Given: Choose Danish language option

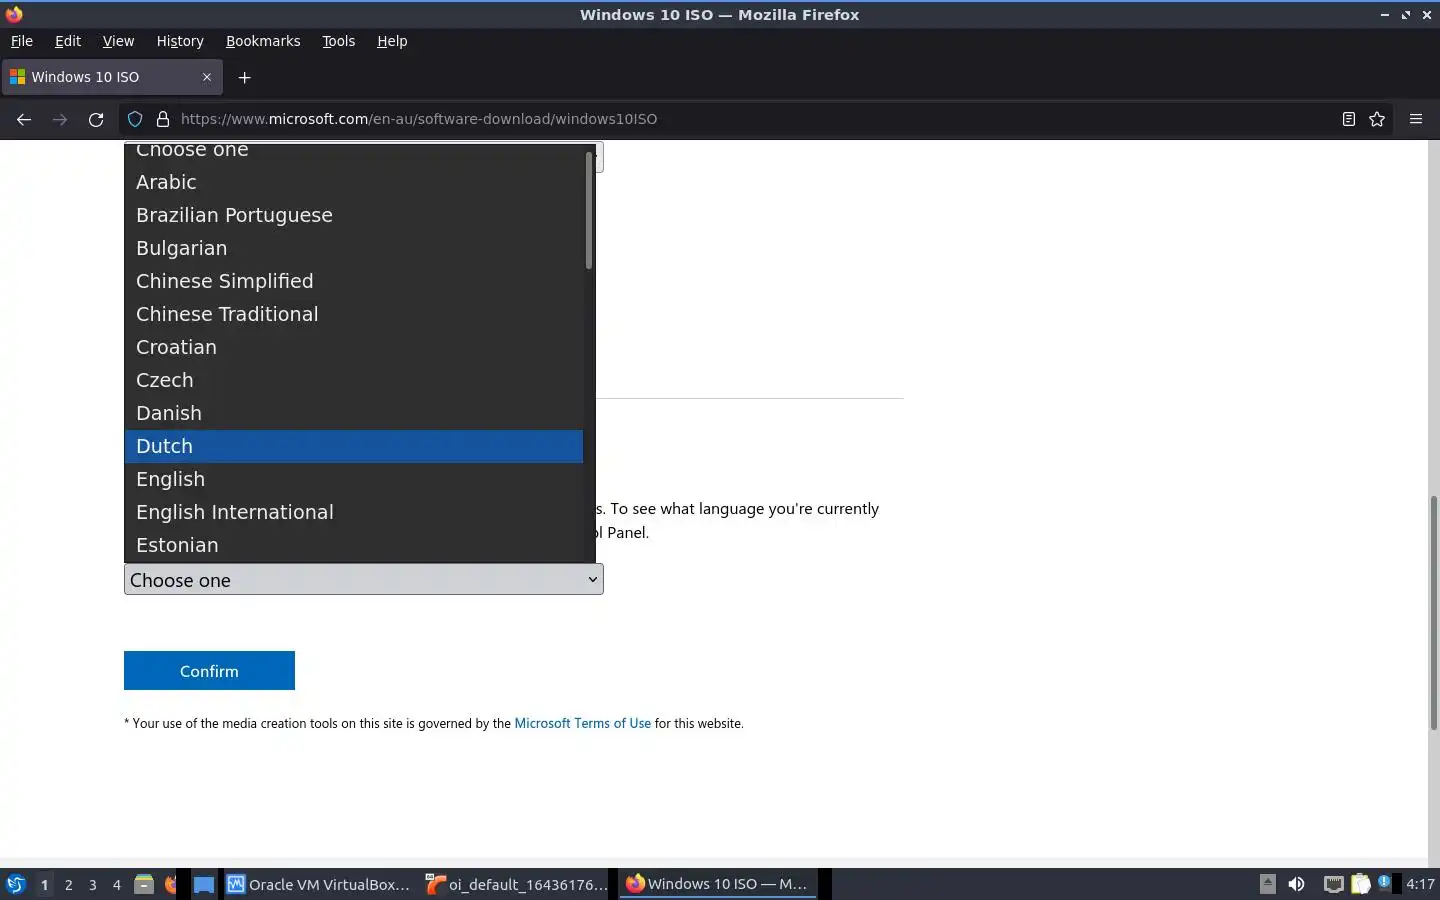Looking at the screenshot, I should [354, 413].
